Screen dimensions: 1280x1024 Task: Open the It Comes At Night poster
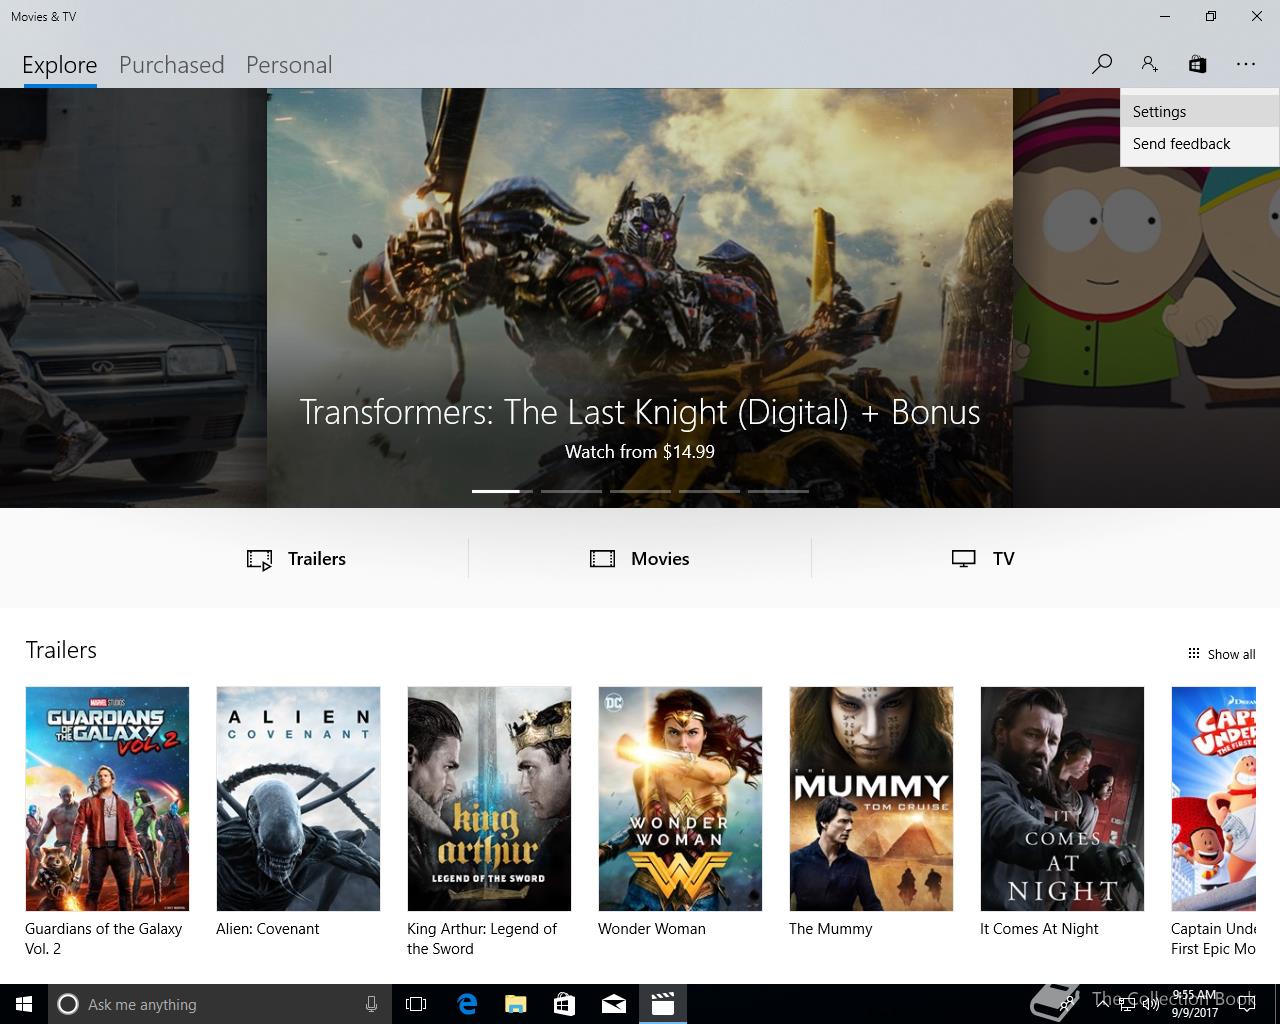(1062, 799)
